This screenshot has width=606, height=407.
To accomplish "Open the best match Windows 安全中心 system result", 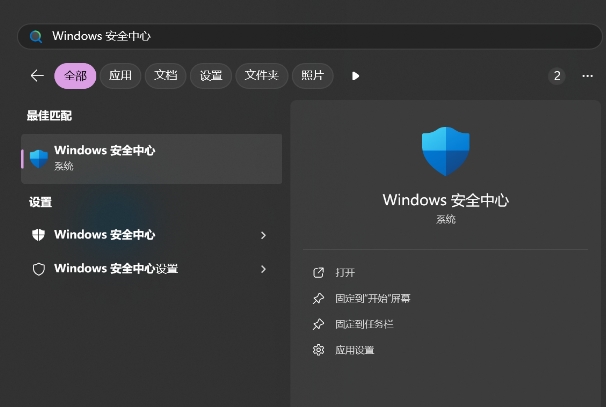I will point(150,158).
